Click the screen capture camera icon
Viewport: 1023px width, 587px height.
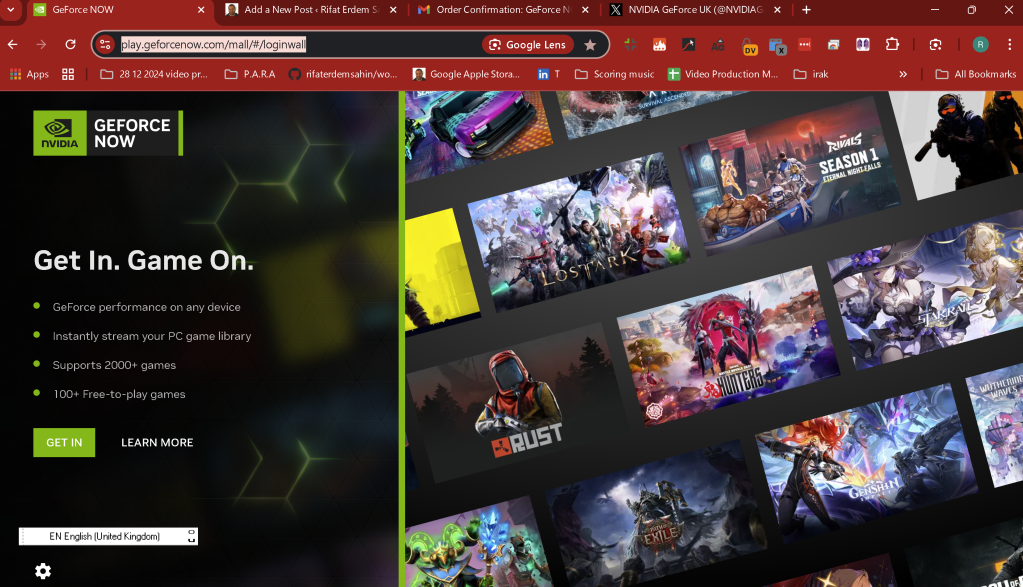click(x=936, y=44)
